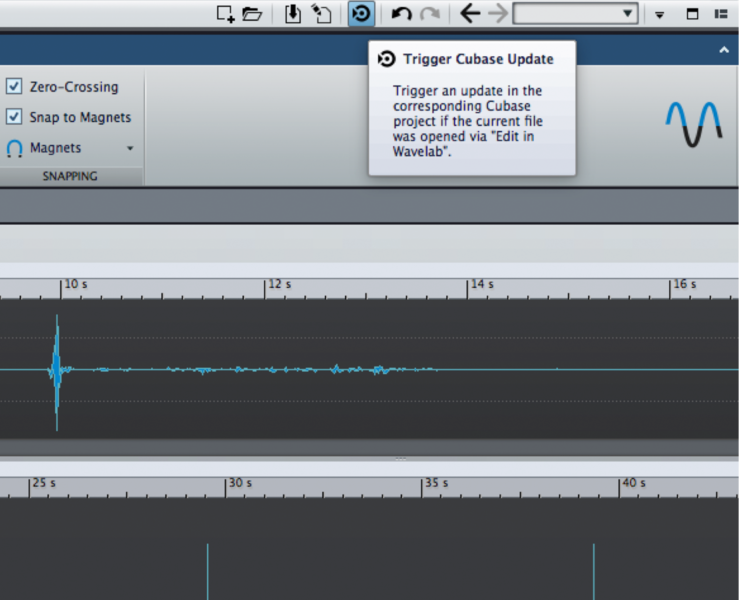
Task: Expand the Magnets dropdown arrow
Action: 130,148
